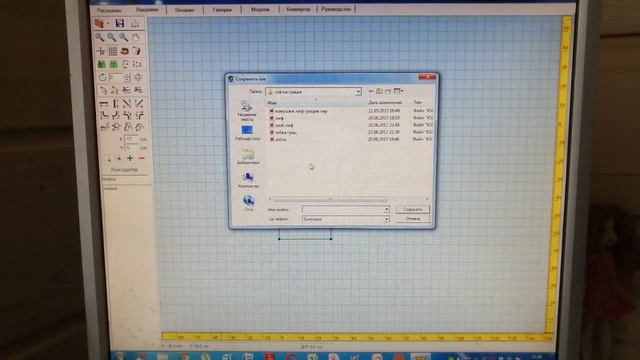
Task: Click the red magnet snap icon
Action: point(124,51)
